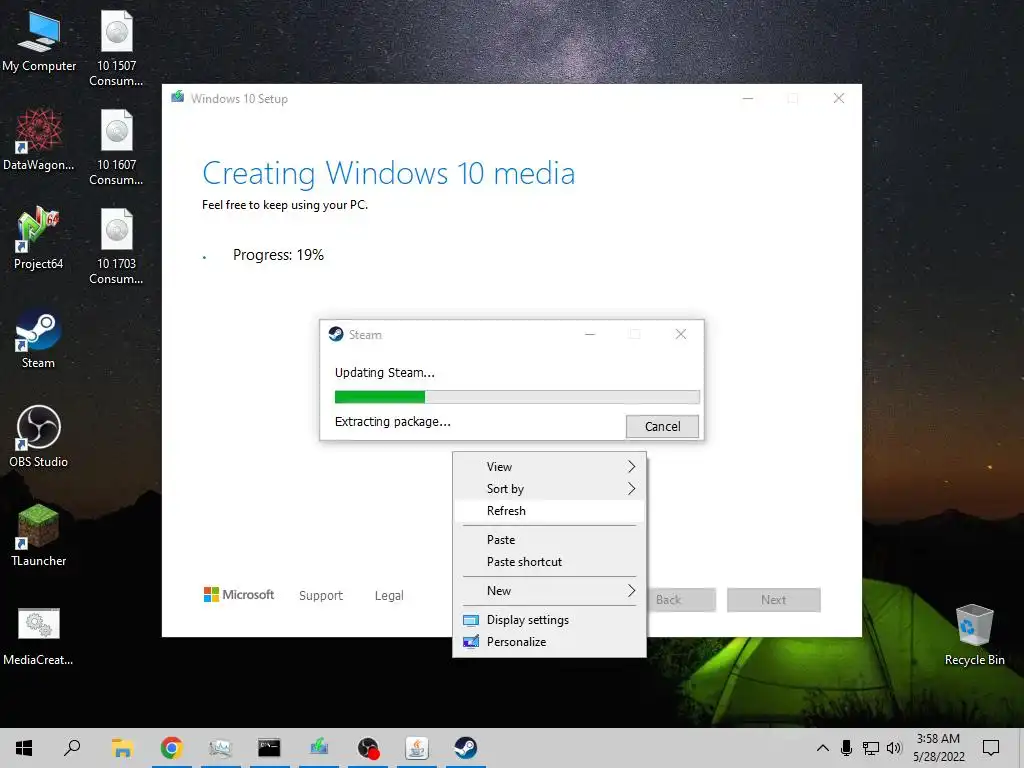Image resolution: width=1024 pixels, height=768 pixels.
Task: Select the TLauncher desktop shortcut
Action: (39, 536)
